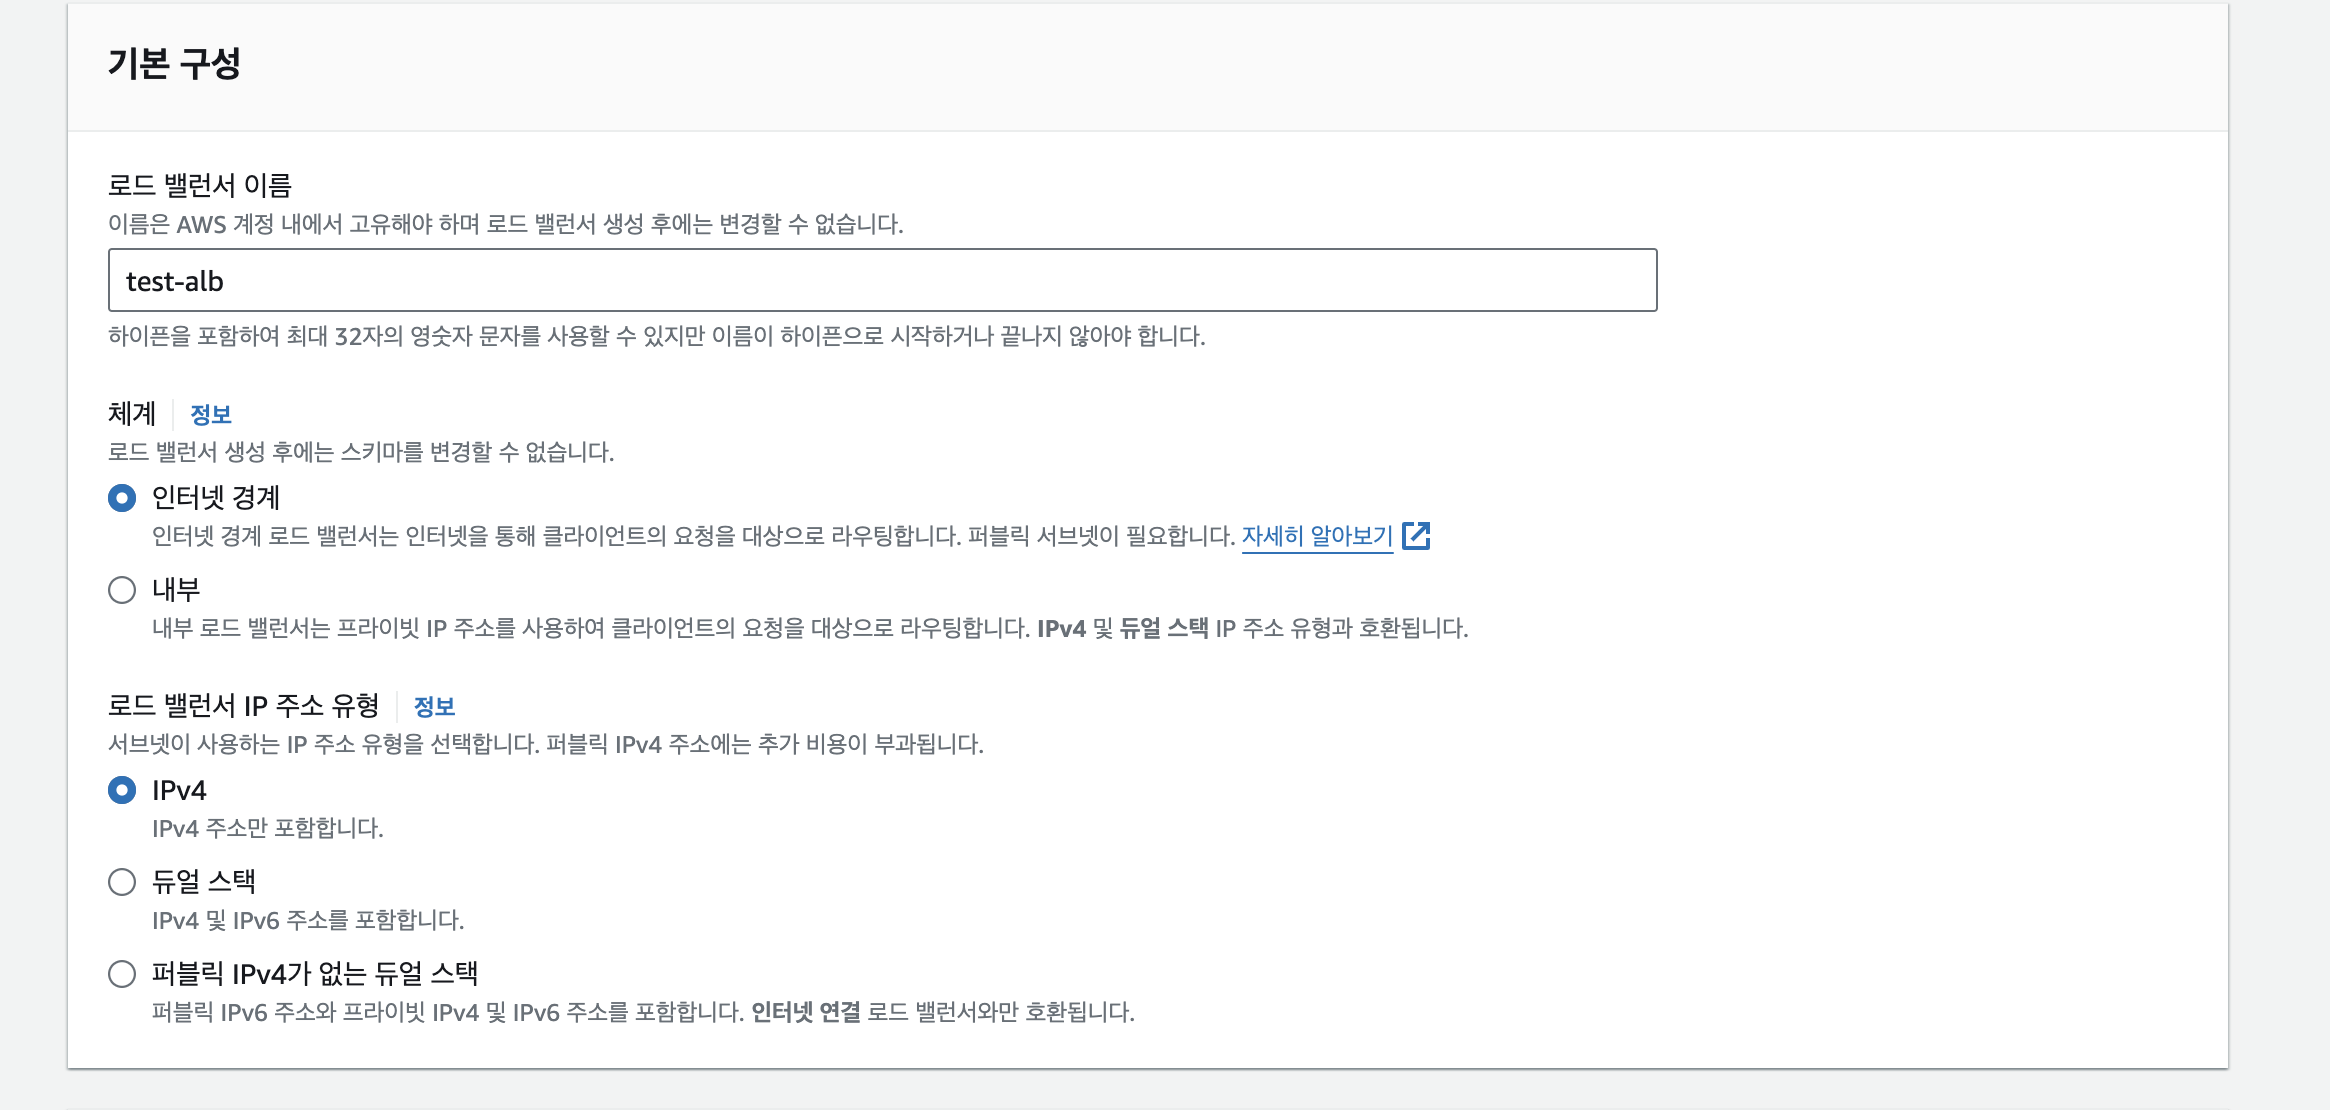This screenshot has height=1110, width=2330.
Task: Click the 내부 option label text
Action: coord(176,589)
